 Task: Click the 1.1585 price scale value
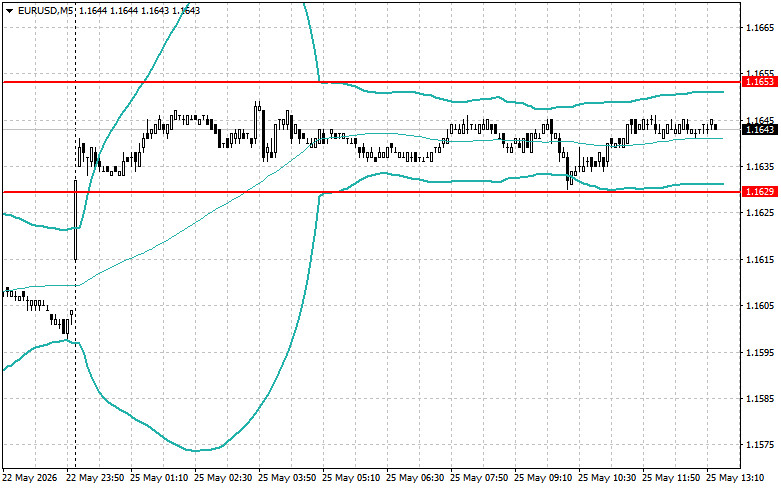coord(760,399)
